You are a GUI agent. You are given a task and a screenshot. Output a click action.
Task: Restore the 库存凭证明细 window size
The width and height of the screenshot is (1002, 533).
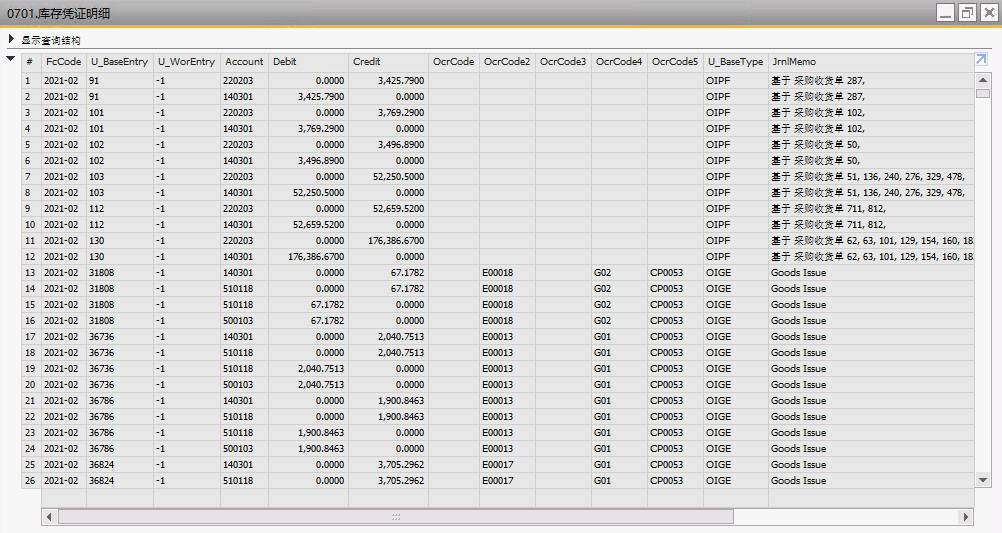pos(967,13)
